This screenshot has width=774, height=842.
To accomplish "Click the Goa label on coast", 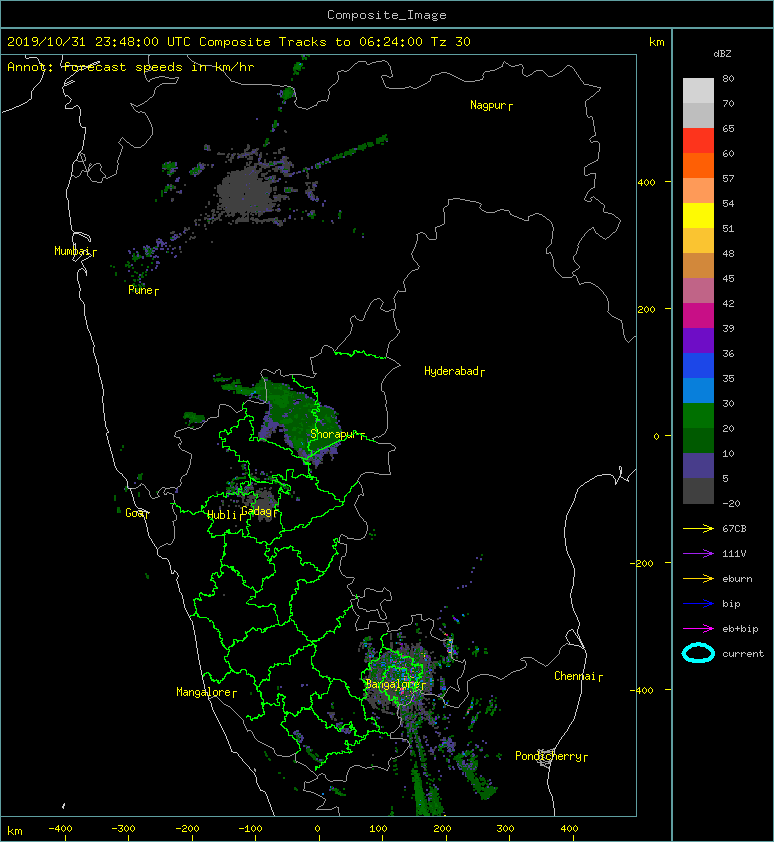I will click(135, 513).
